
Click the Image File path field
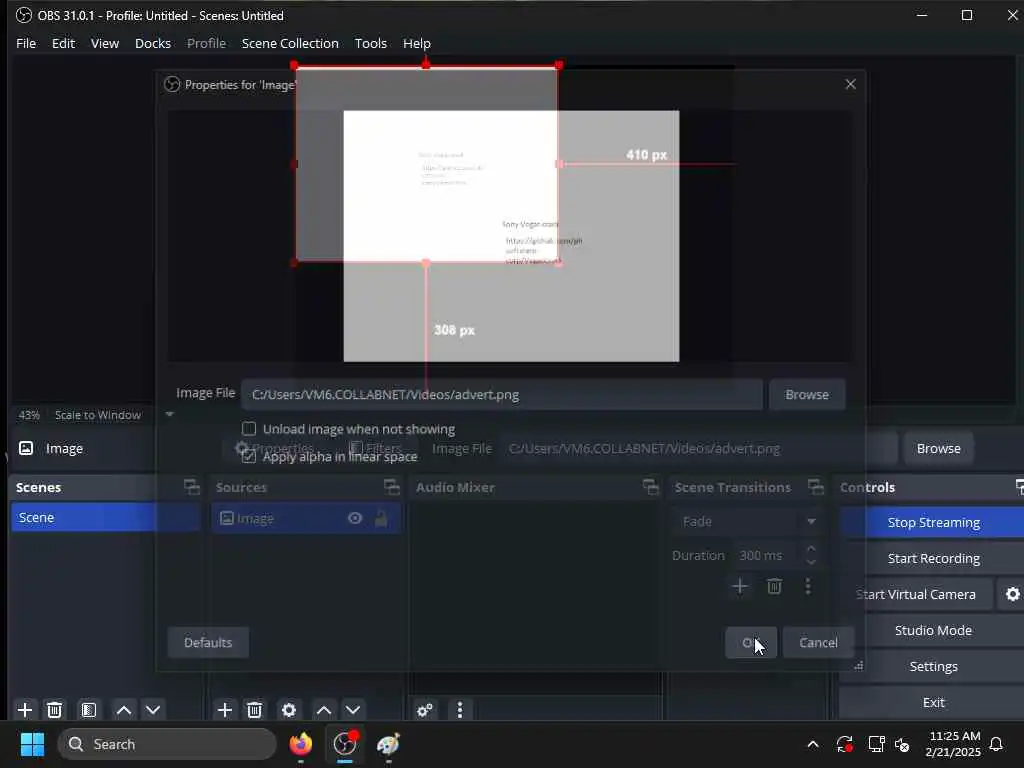(x=502, y=394)
